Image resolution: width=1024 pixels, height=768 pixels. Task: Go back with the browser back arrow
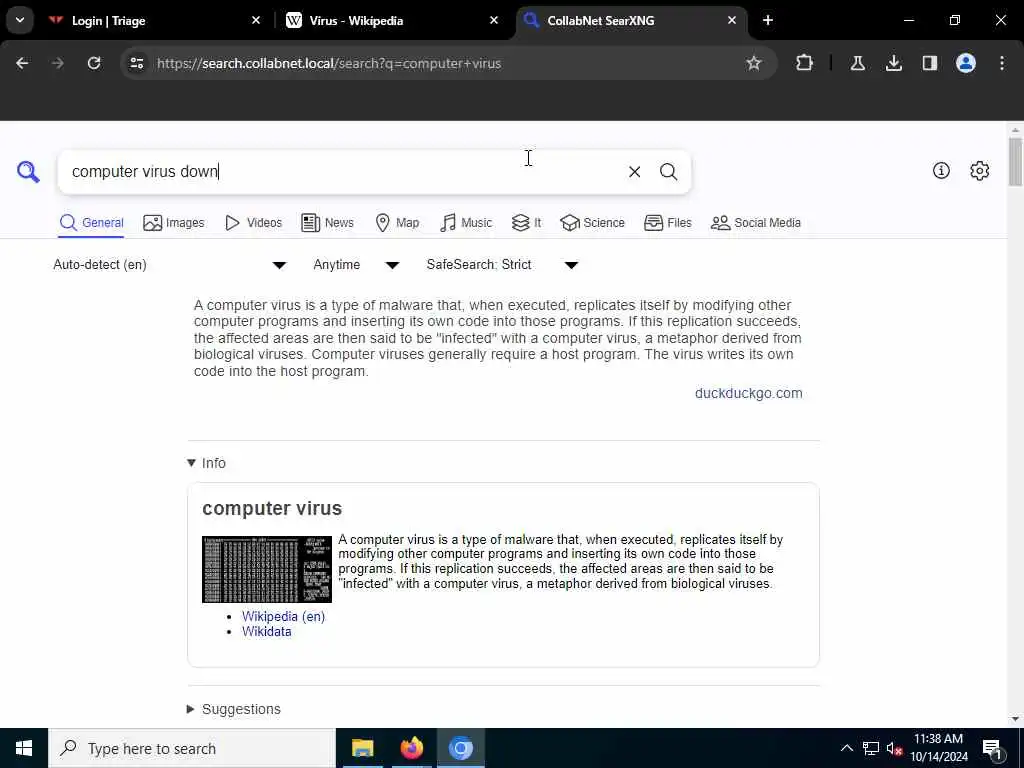pos(22,63)
